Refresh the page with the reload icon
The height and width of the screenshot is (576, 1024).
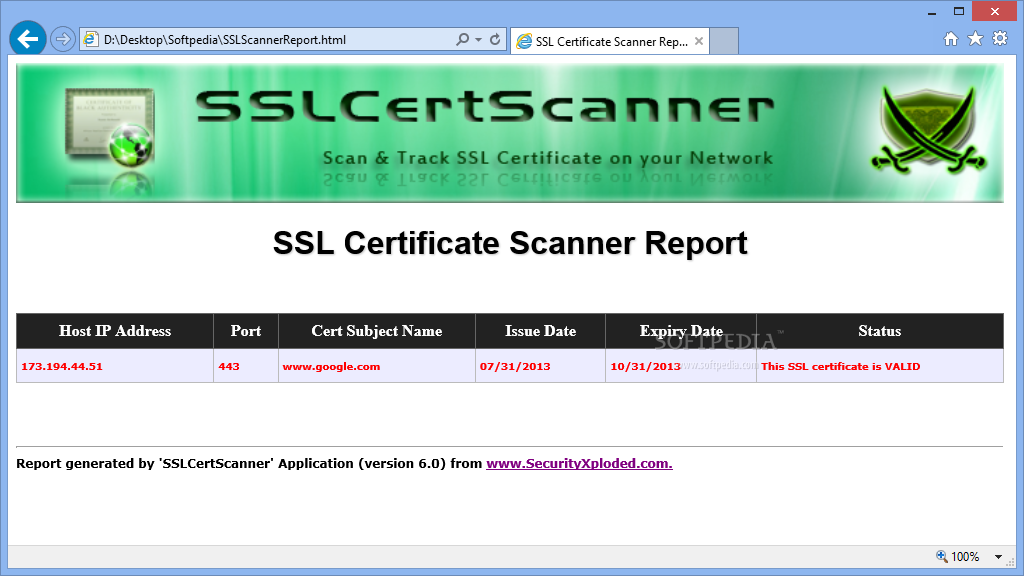(495, 40)
